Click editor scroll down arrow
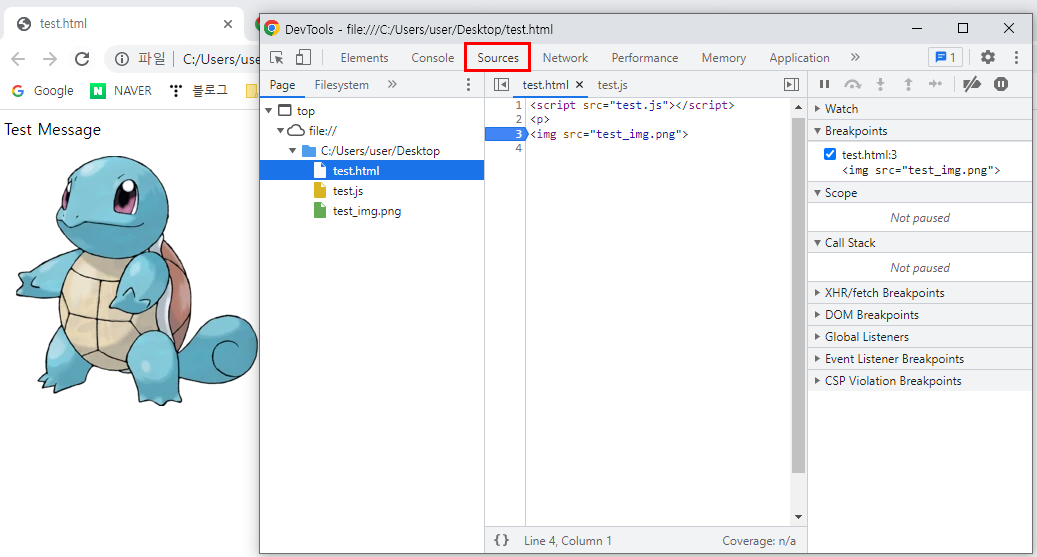This screenshot has width=1037, height=557. [798, 517]
